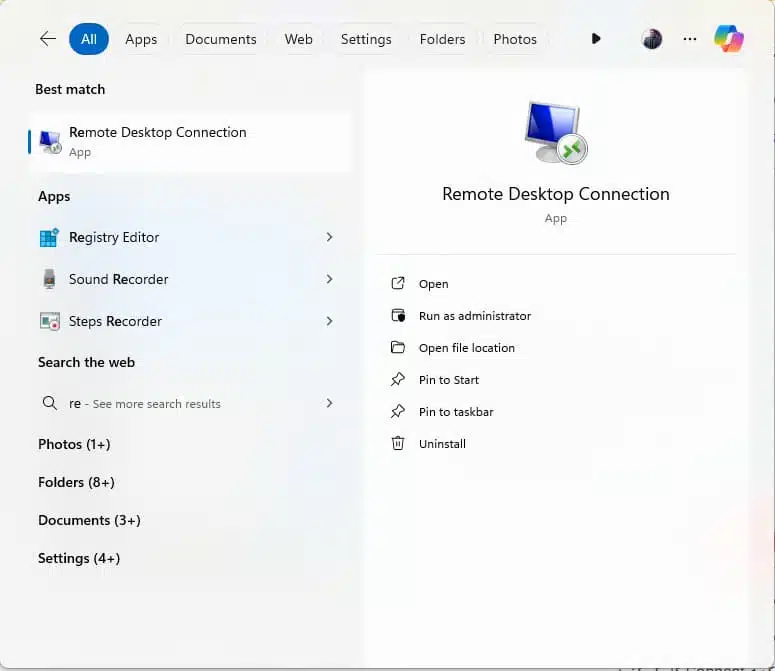Click the Sound Recorder microphone icon
Image resolution: width=775 pixels, height=671 pixels.
(x=49, y=279)
